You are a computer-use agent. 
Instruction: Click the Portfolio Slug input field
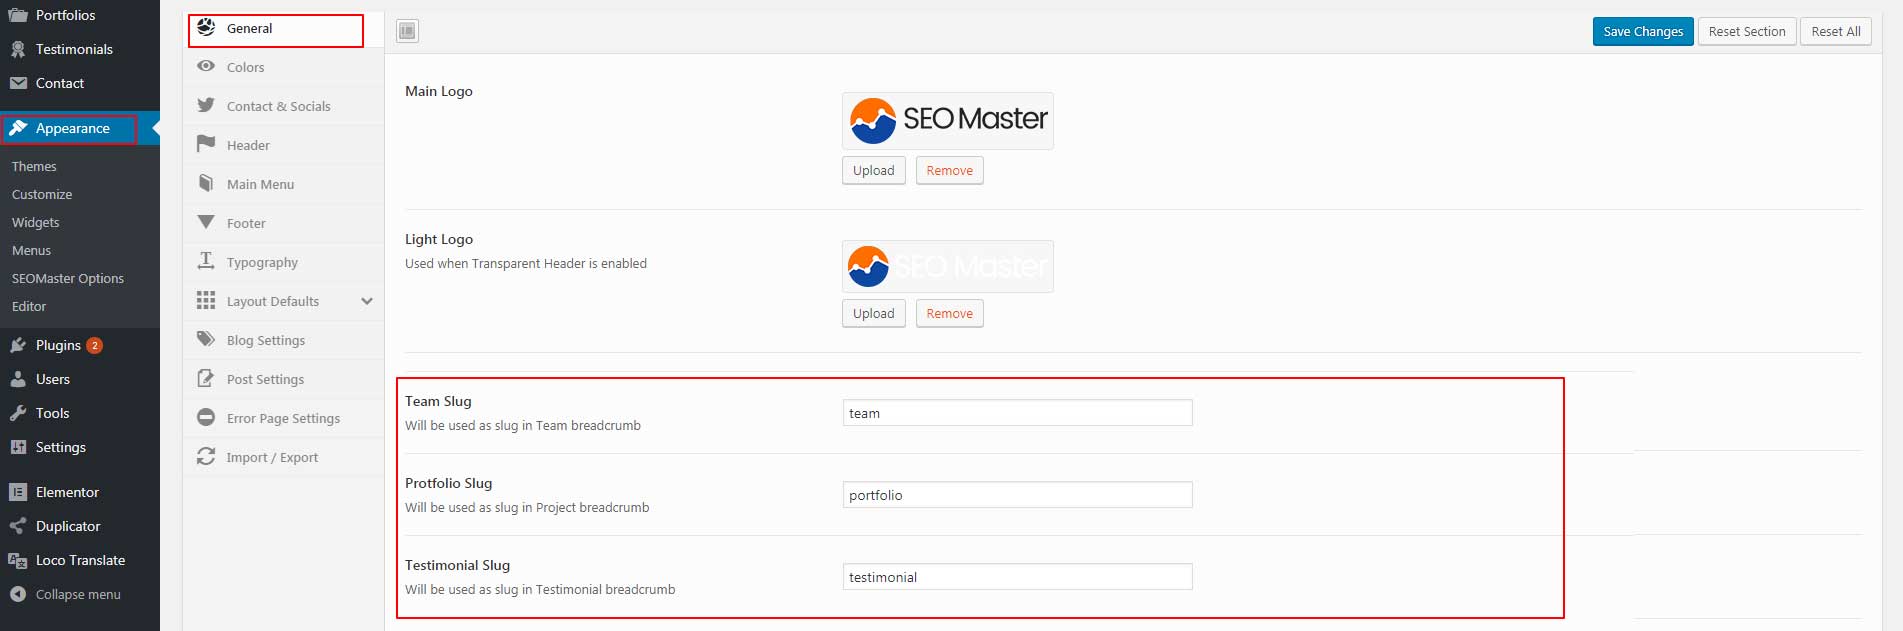(1018, 495)
